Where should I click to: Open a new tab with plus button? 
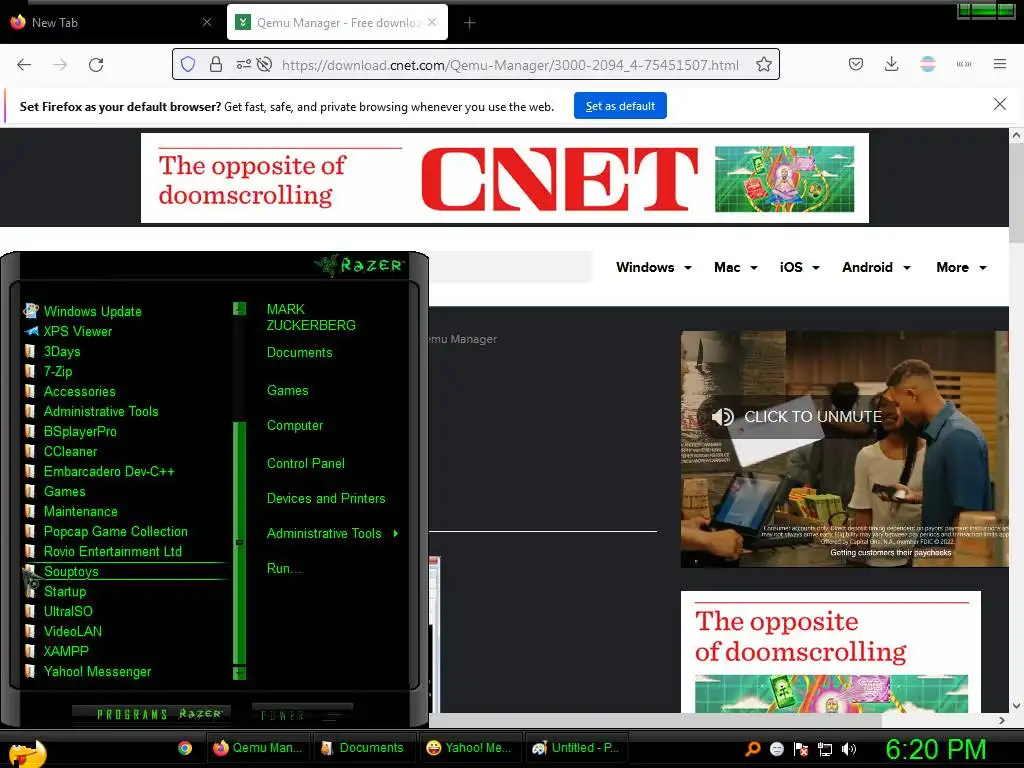470,23
